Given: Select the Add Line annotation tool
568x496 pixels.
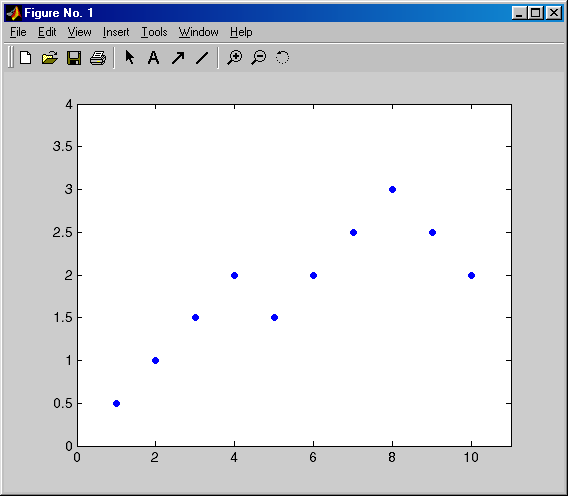Looking at the screenshot, I should (x=202, y=58).
